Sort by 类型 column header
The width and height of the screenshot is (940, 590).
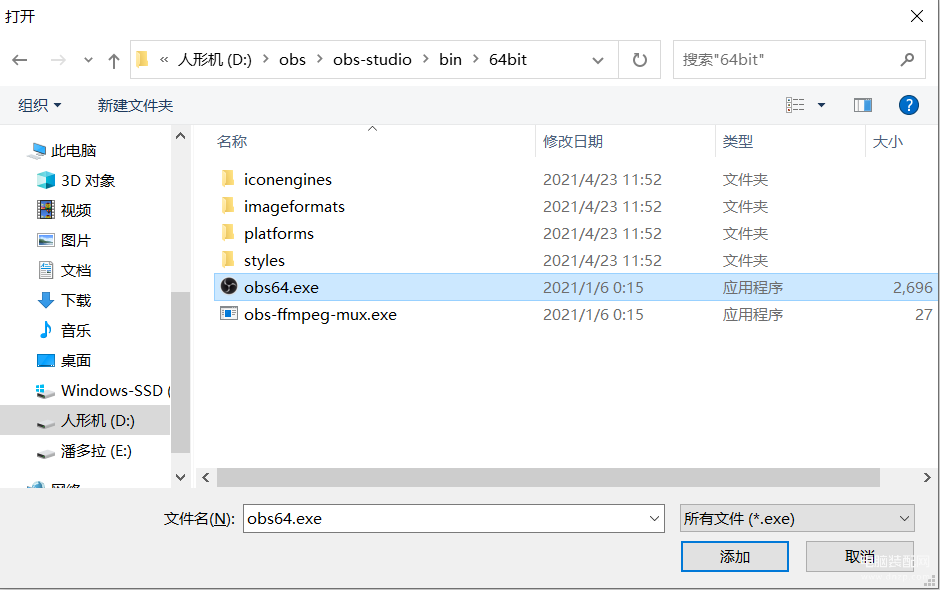[x=737, y=142]
